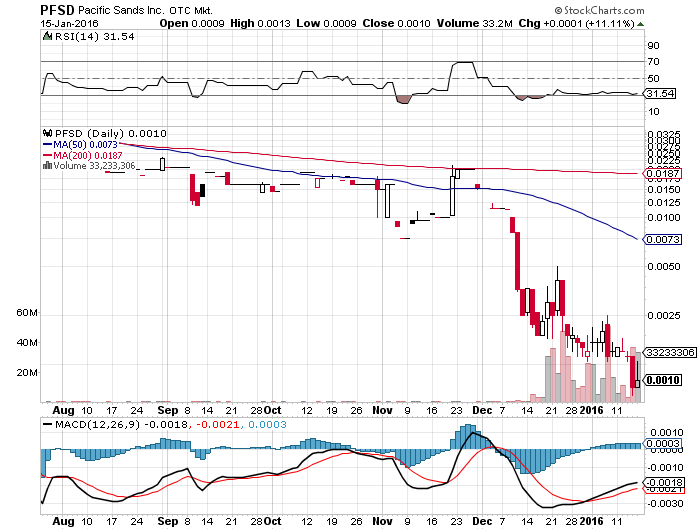Click the Low 0.0009 value
This screenshot has width=700, height=530.
click(x=326, y=23)
